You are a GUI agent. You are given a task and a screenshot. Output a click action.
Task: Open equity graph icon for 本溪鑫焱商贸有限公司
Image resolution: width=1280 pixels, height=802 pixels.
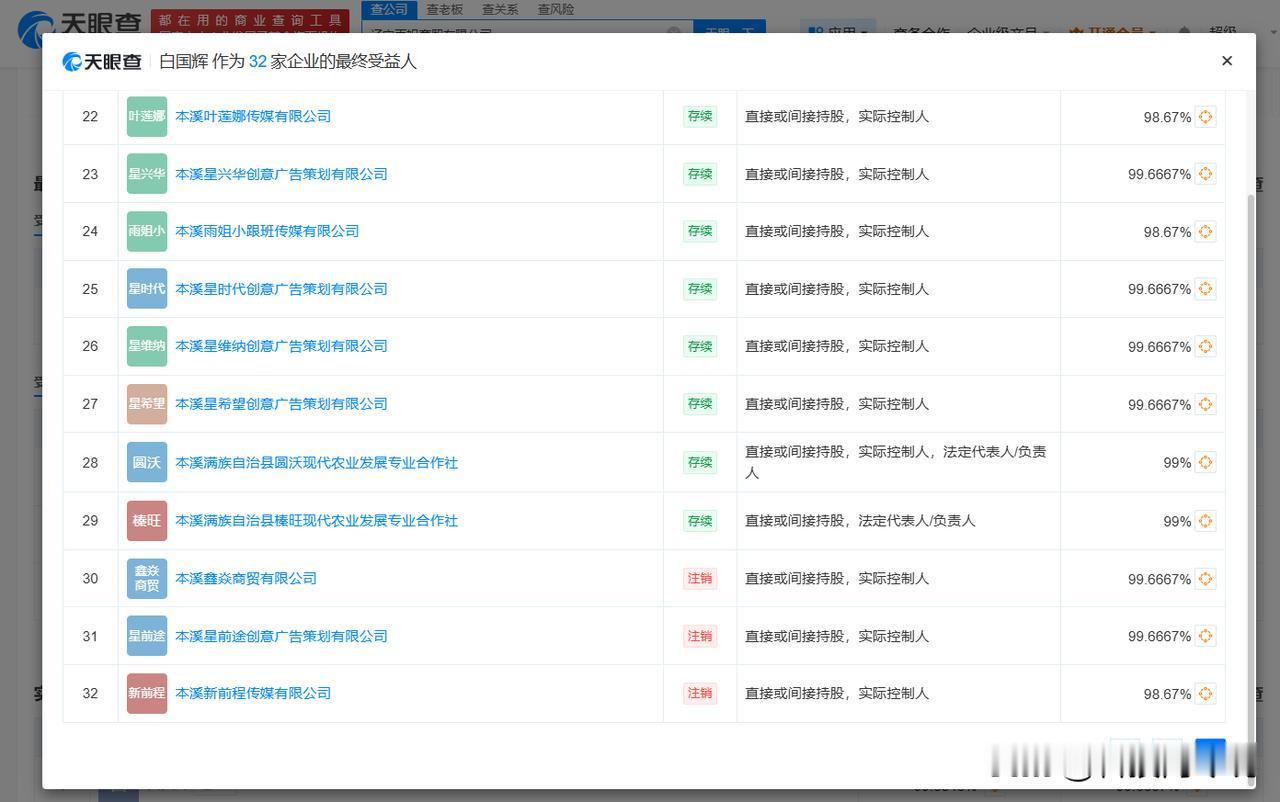[x=1205, y=579]
